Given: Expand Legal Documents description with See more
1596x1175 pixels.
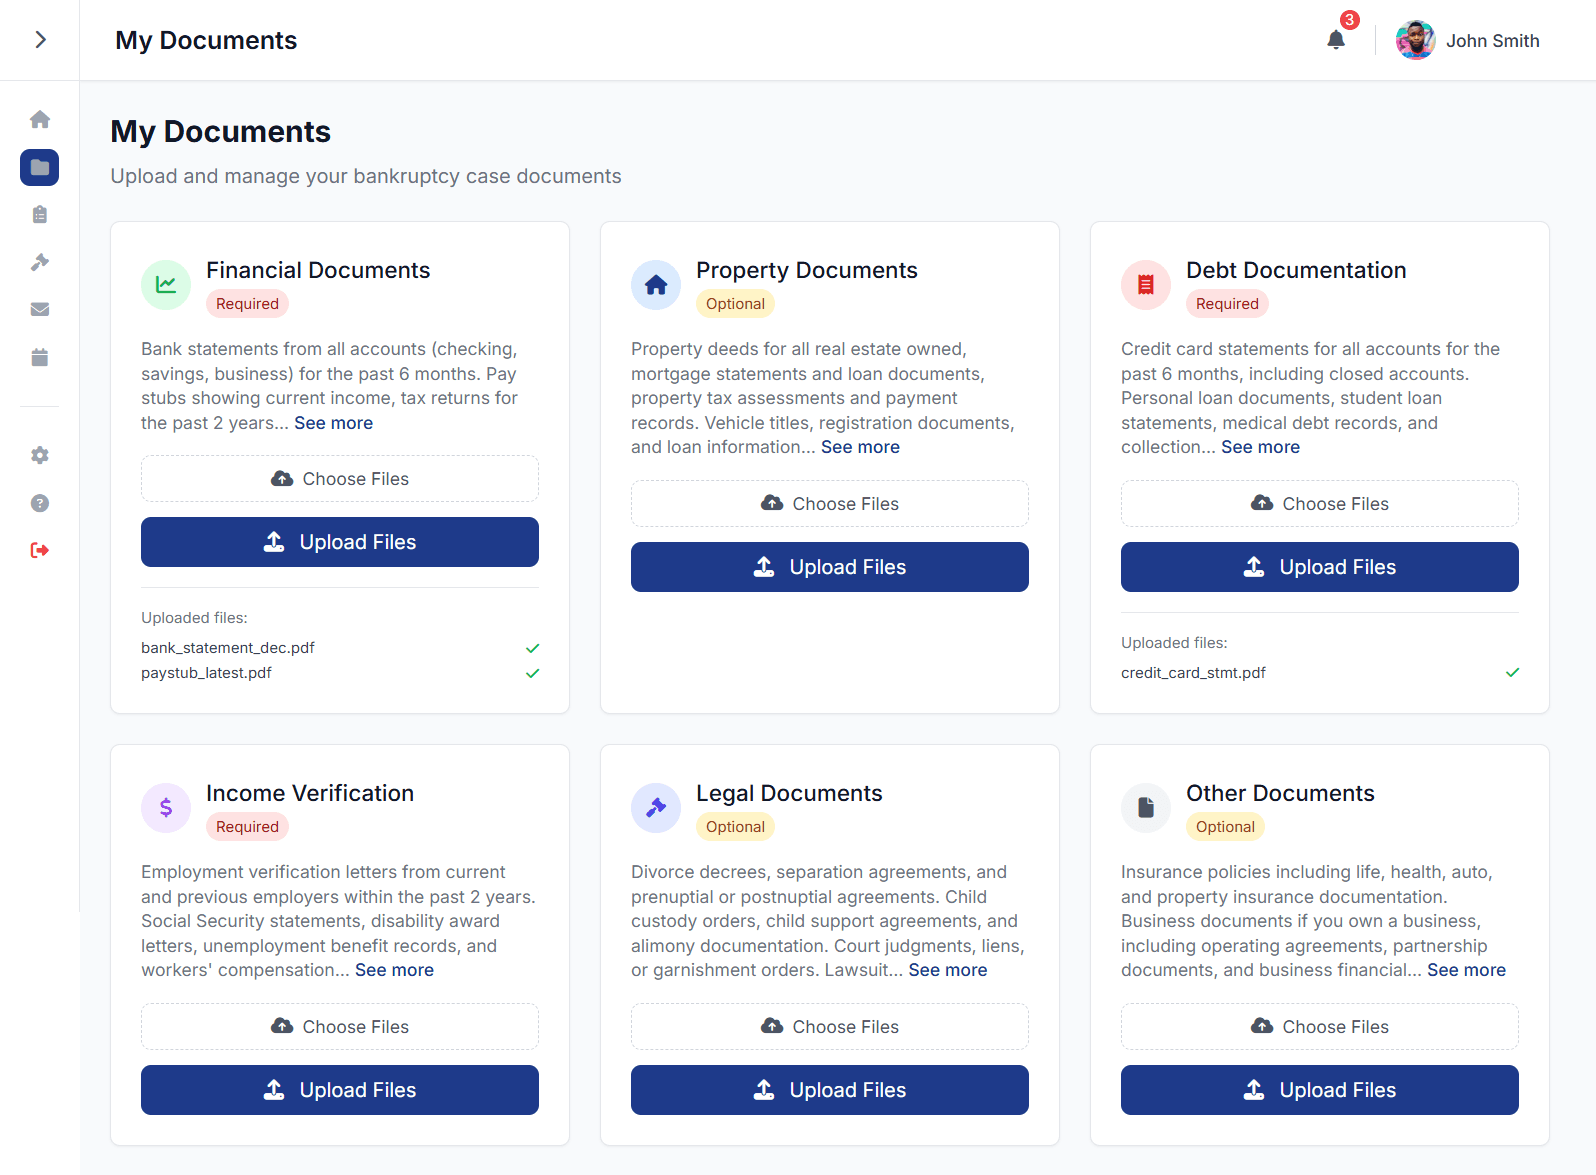Looking at the screenshot, I should 947,970.
